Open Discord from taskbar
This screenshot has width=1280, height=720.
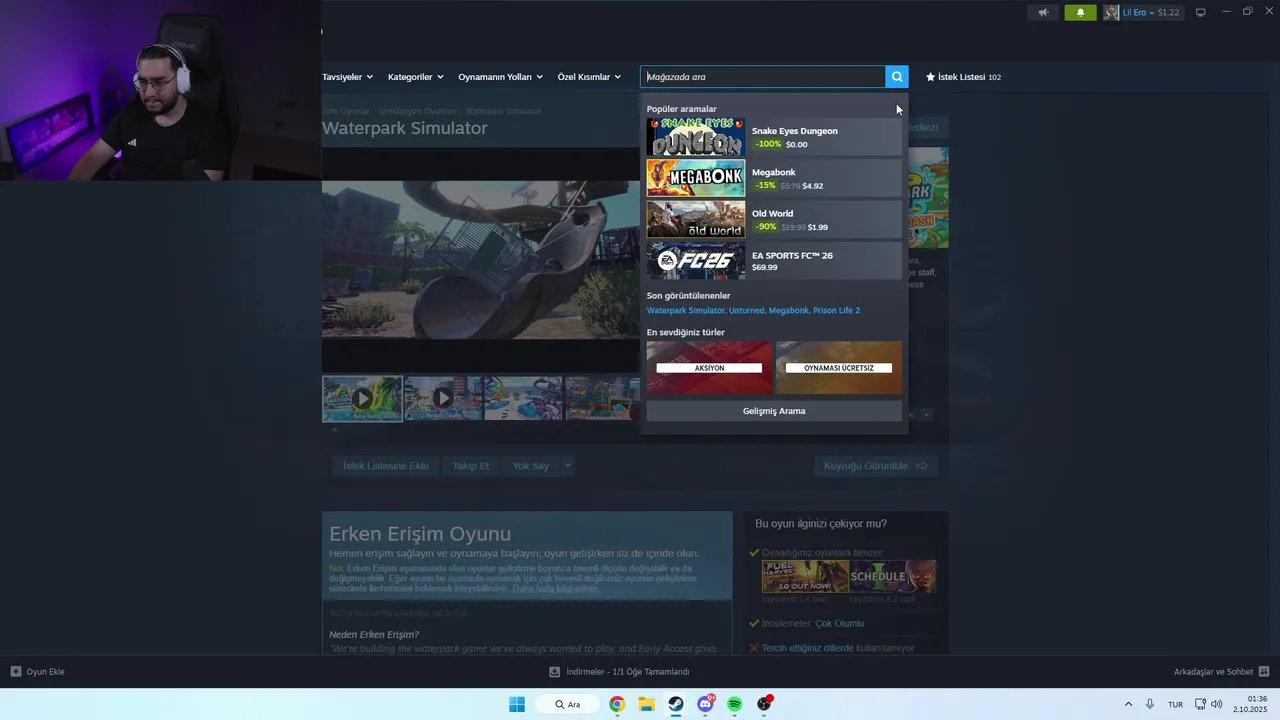tap(706, 704)
